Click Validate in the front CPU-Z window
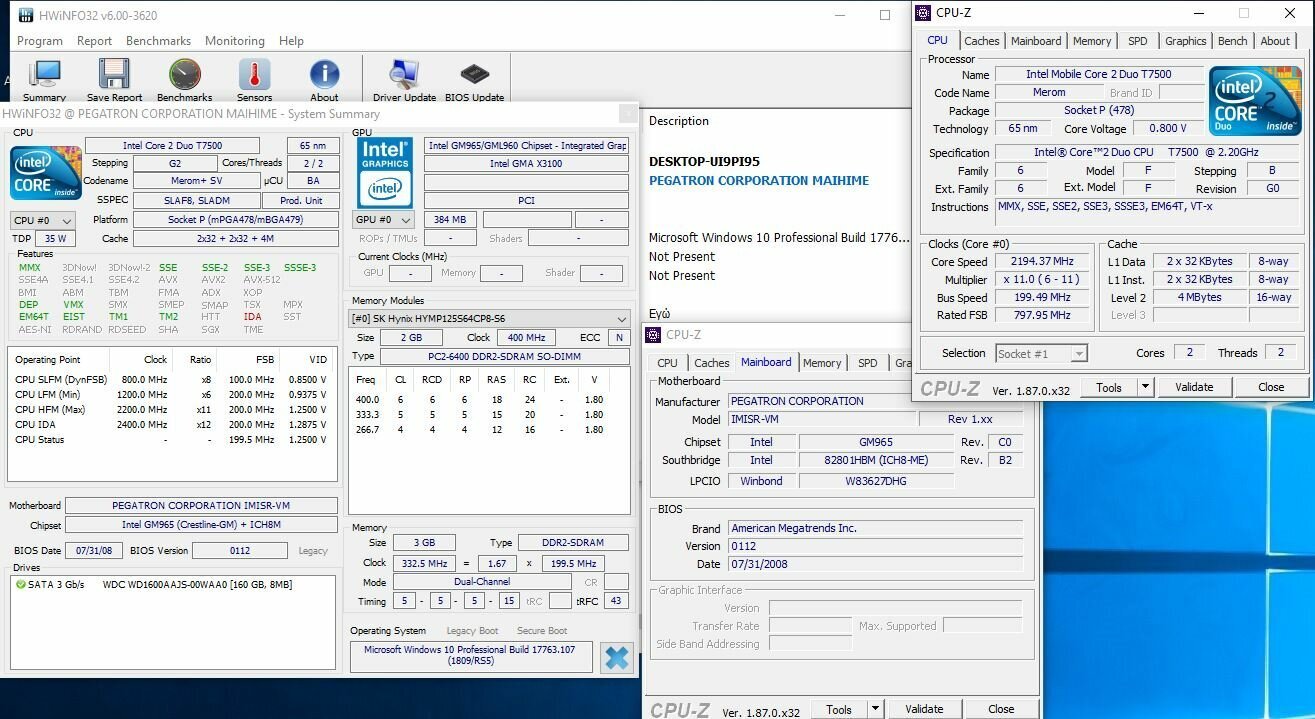 pos(1194,387)
